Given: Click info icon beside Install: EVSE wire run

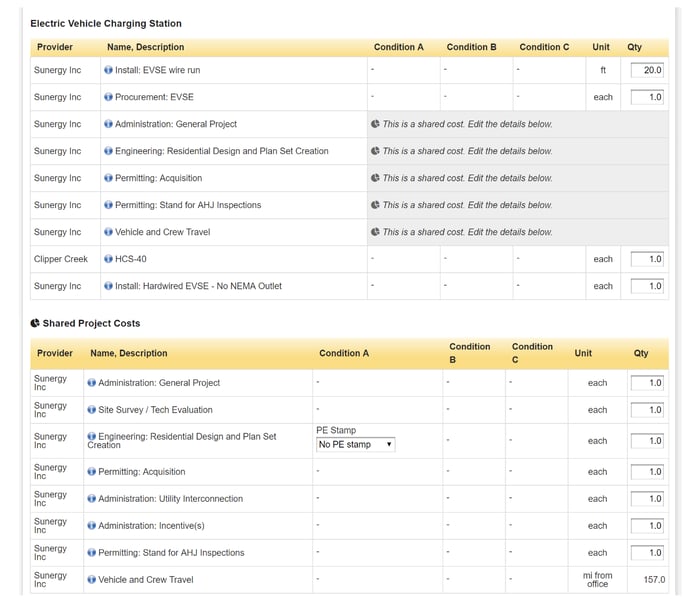Looking at the screenshot, I should pyautogui.click(x=108, y=71).
